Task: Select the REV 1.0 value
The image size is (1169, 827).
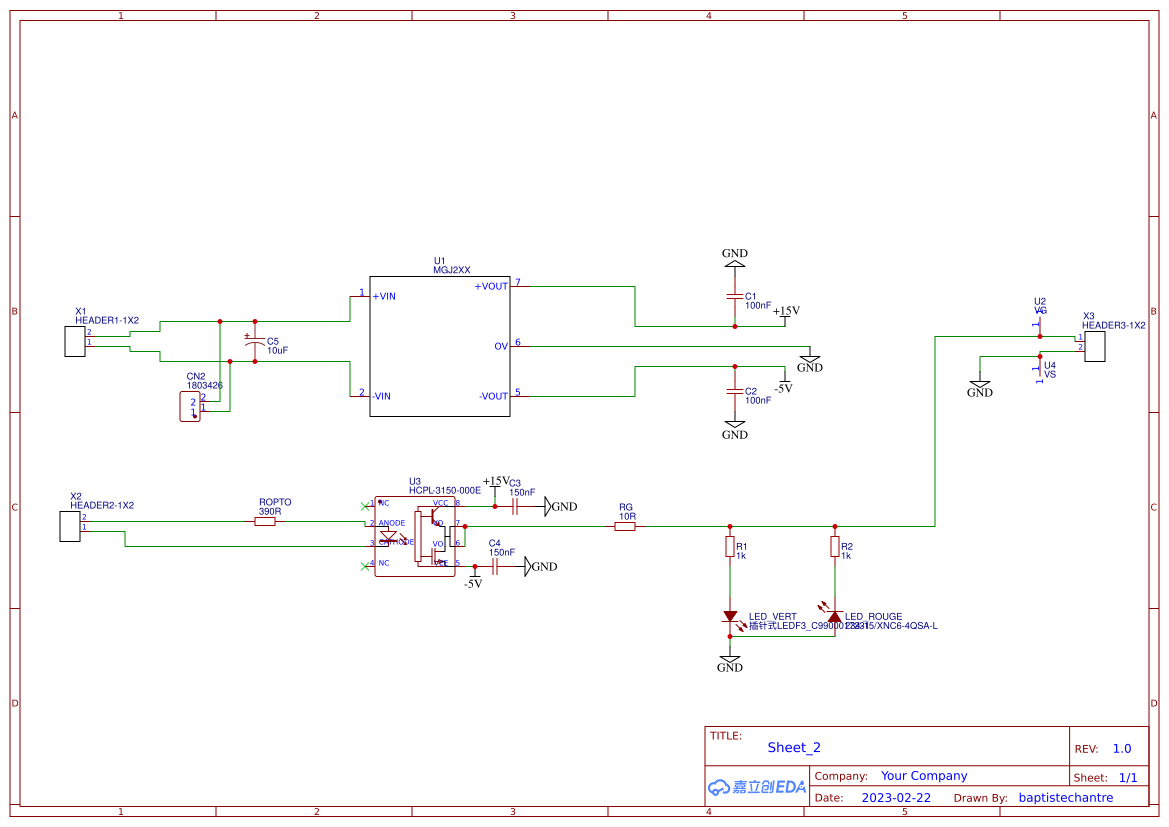Action: [x=1122, y=748]
